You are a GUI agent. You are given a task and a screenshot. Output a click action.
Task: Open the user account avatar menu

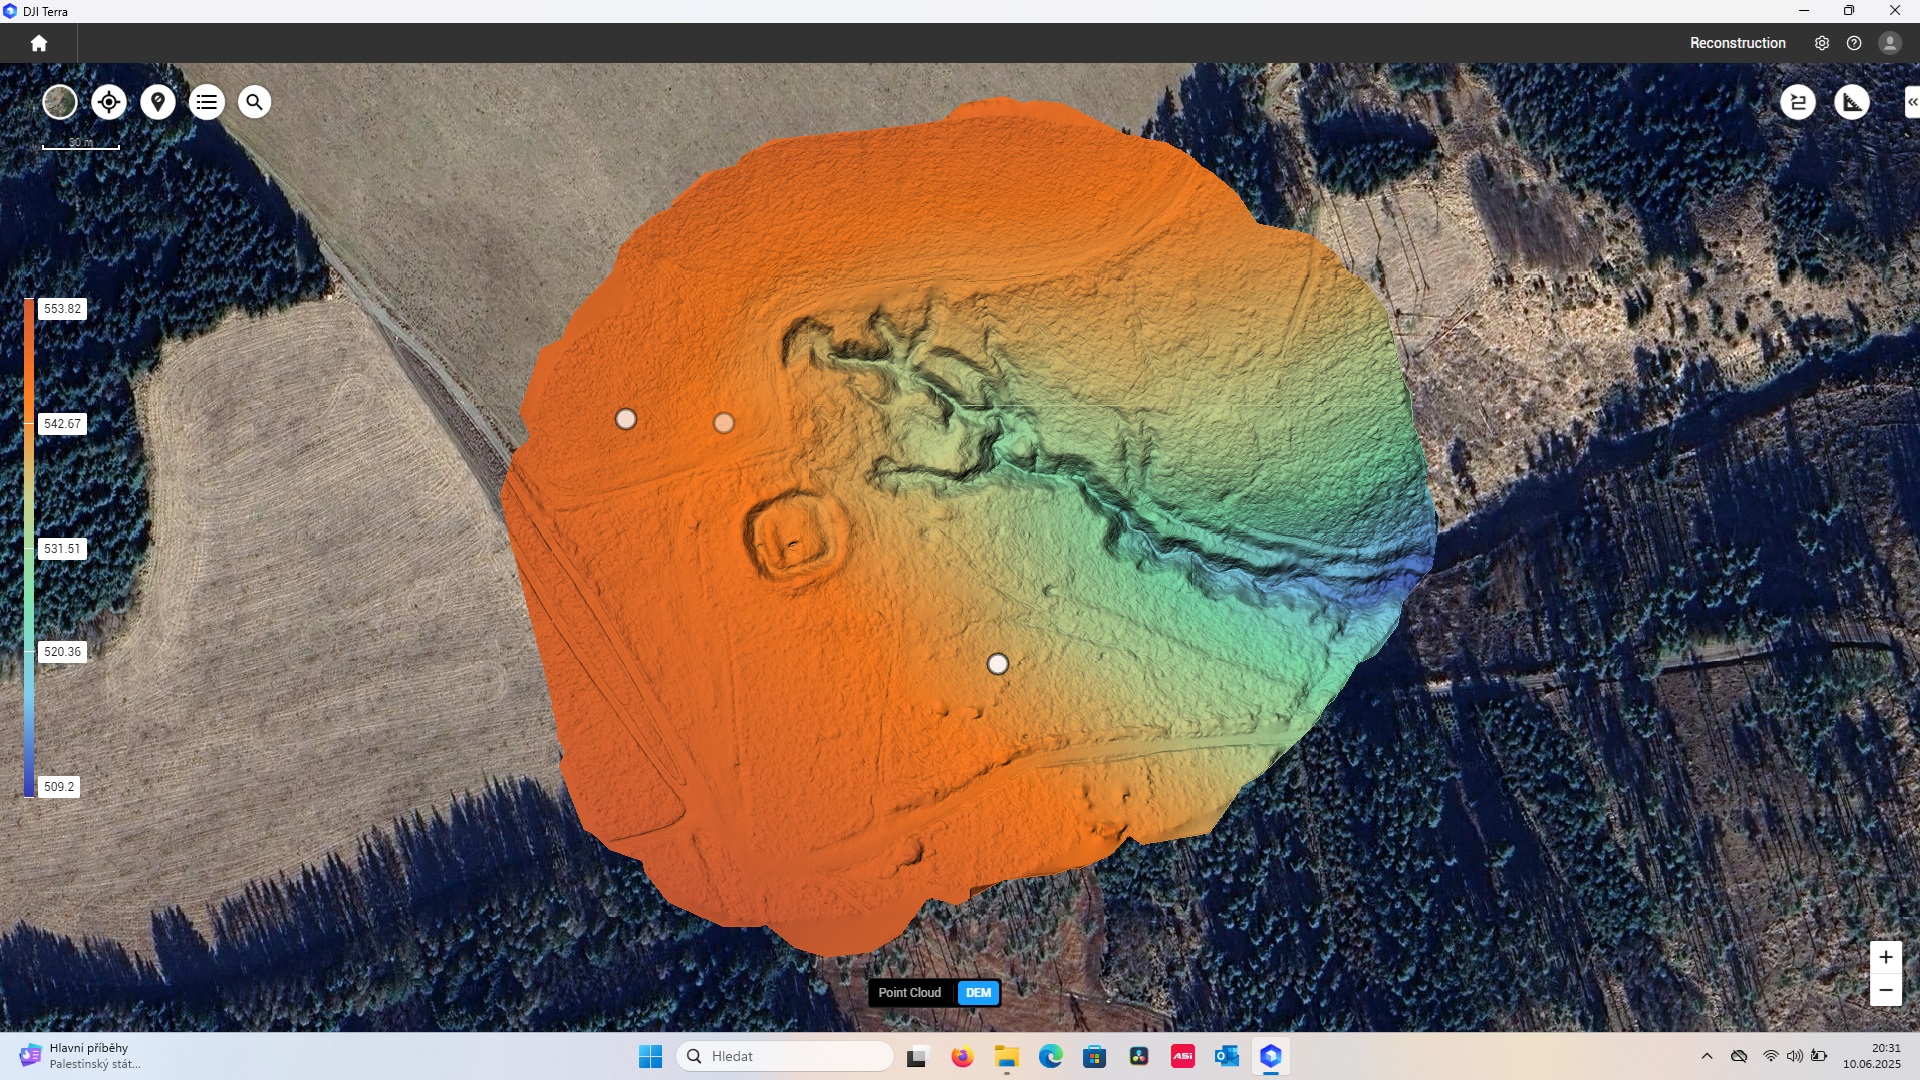pos(1889,43)
